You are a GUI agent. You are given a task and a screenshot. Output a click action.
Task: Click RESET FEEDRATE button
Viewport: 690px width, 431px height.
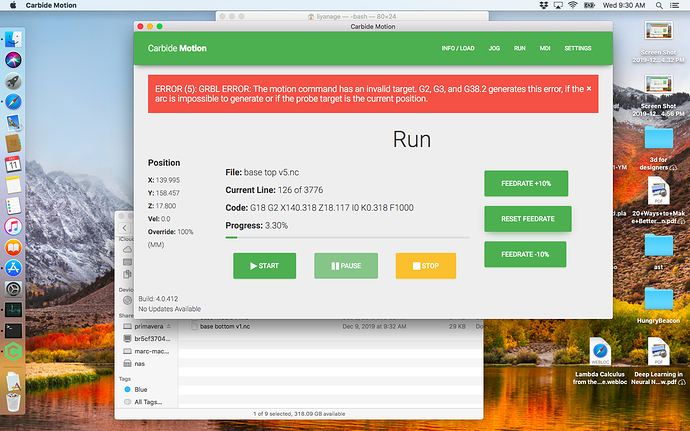[x=528, y=219]
